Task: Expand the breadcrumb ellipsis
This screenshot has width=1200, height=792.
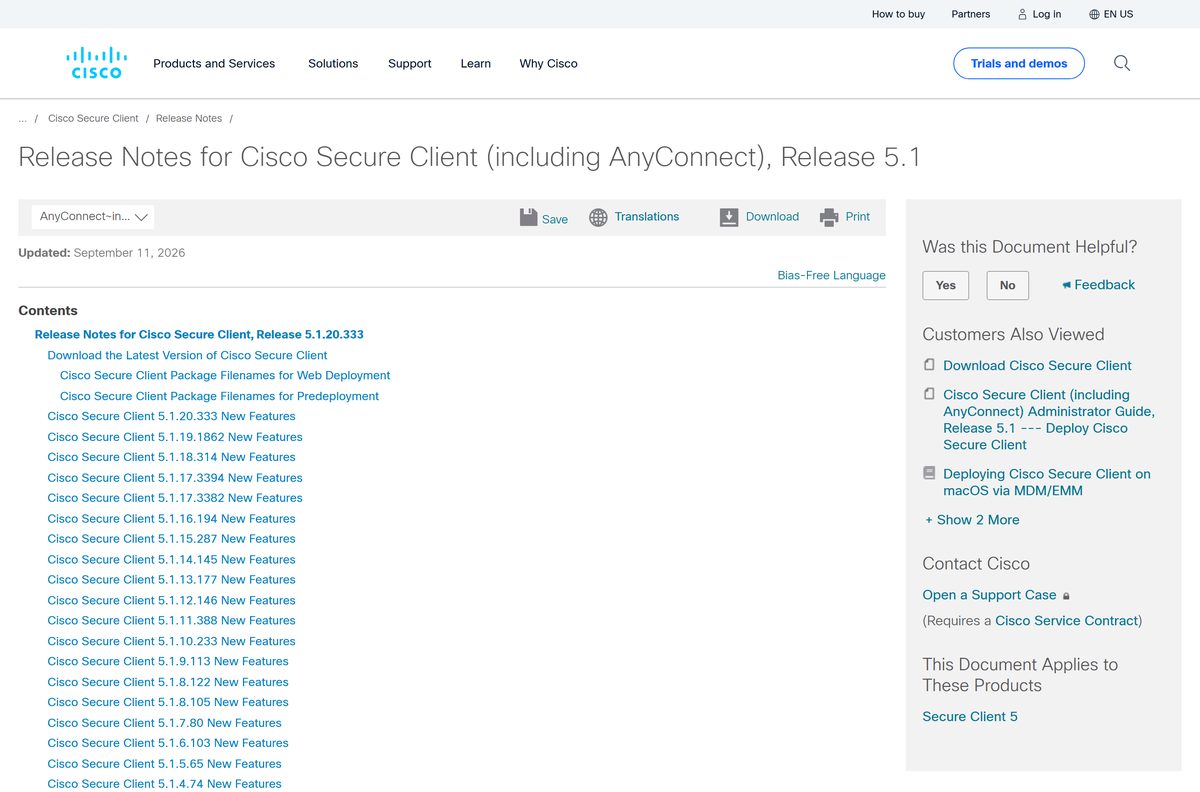Action: pos(23,118)
